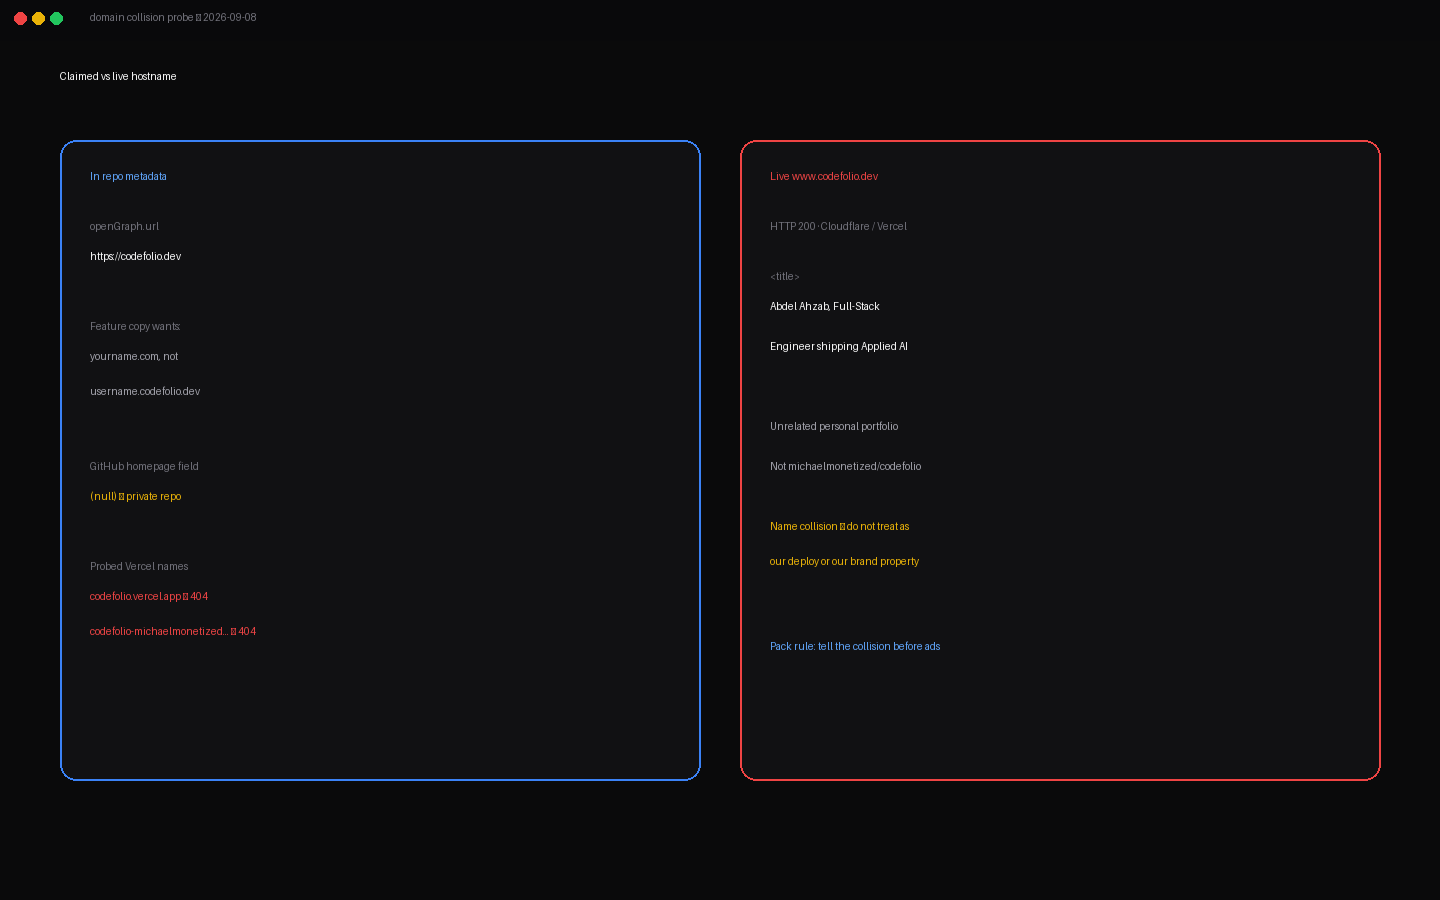This screenshot has height=900, width=1440.
Task: Click the green maximize window button
Action: click(x=56, y=18)
